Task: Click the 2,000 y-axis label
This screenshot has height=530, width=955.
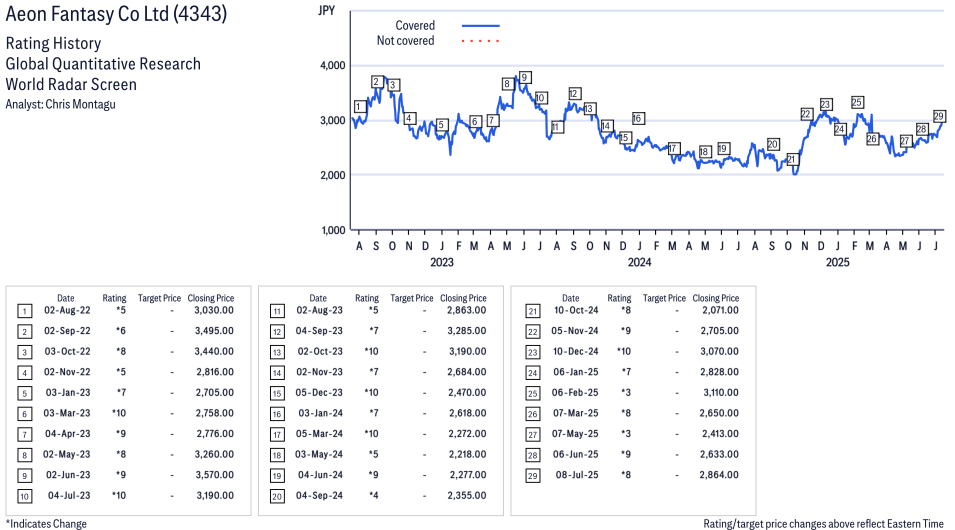Action: click(x=333, y=175)
